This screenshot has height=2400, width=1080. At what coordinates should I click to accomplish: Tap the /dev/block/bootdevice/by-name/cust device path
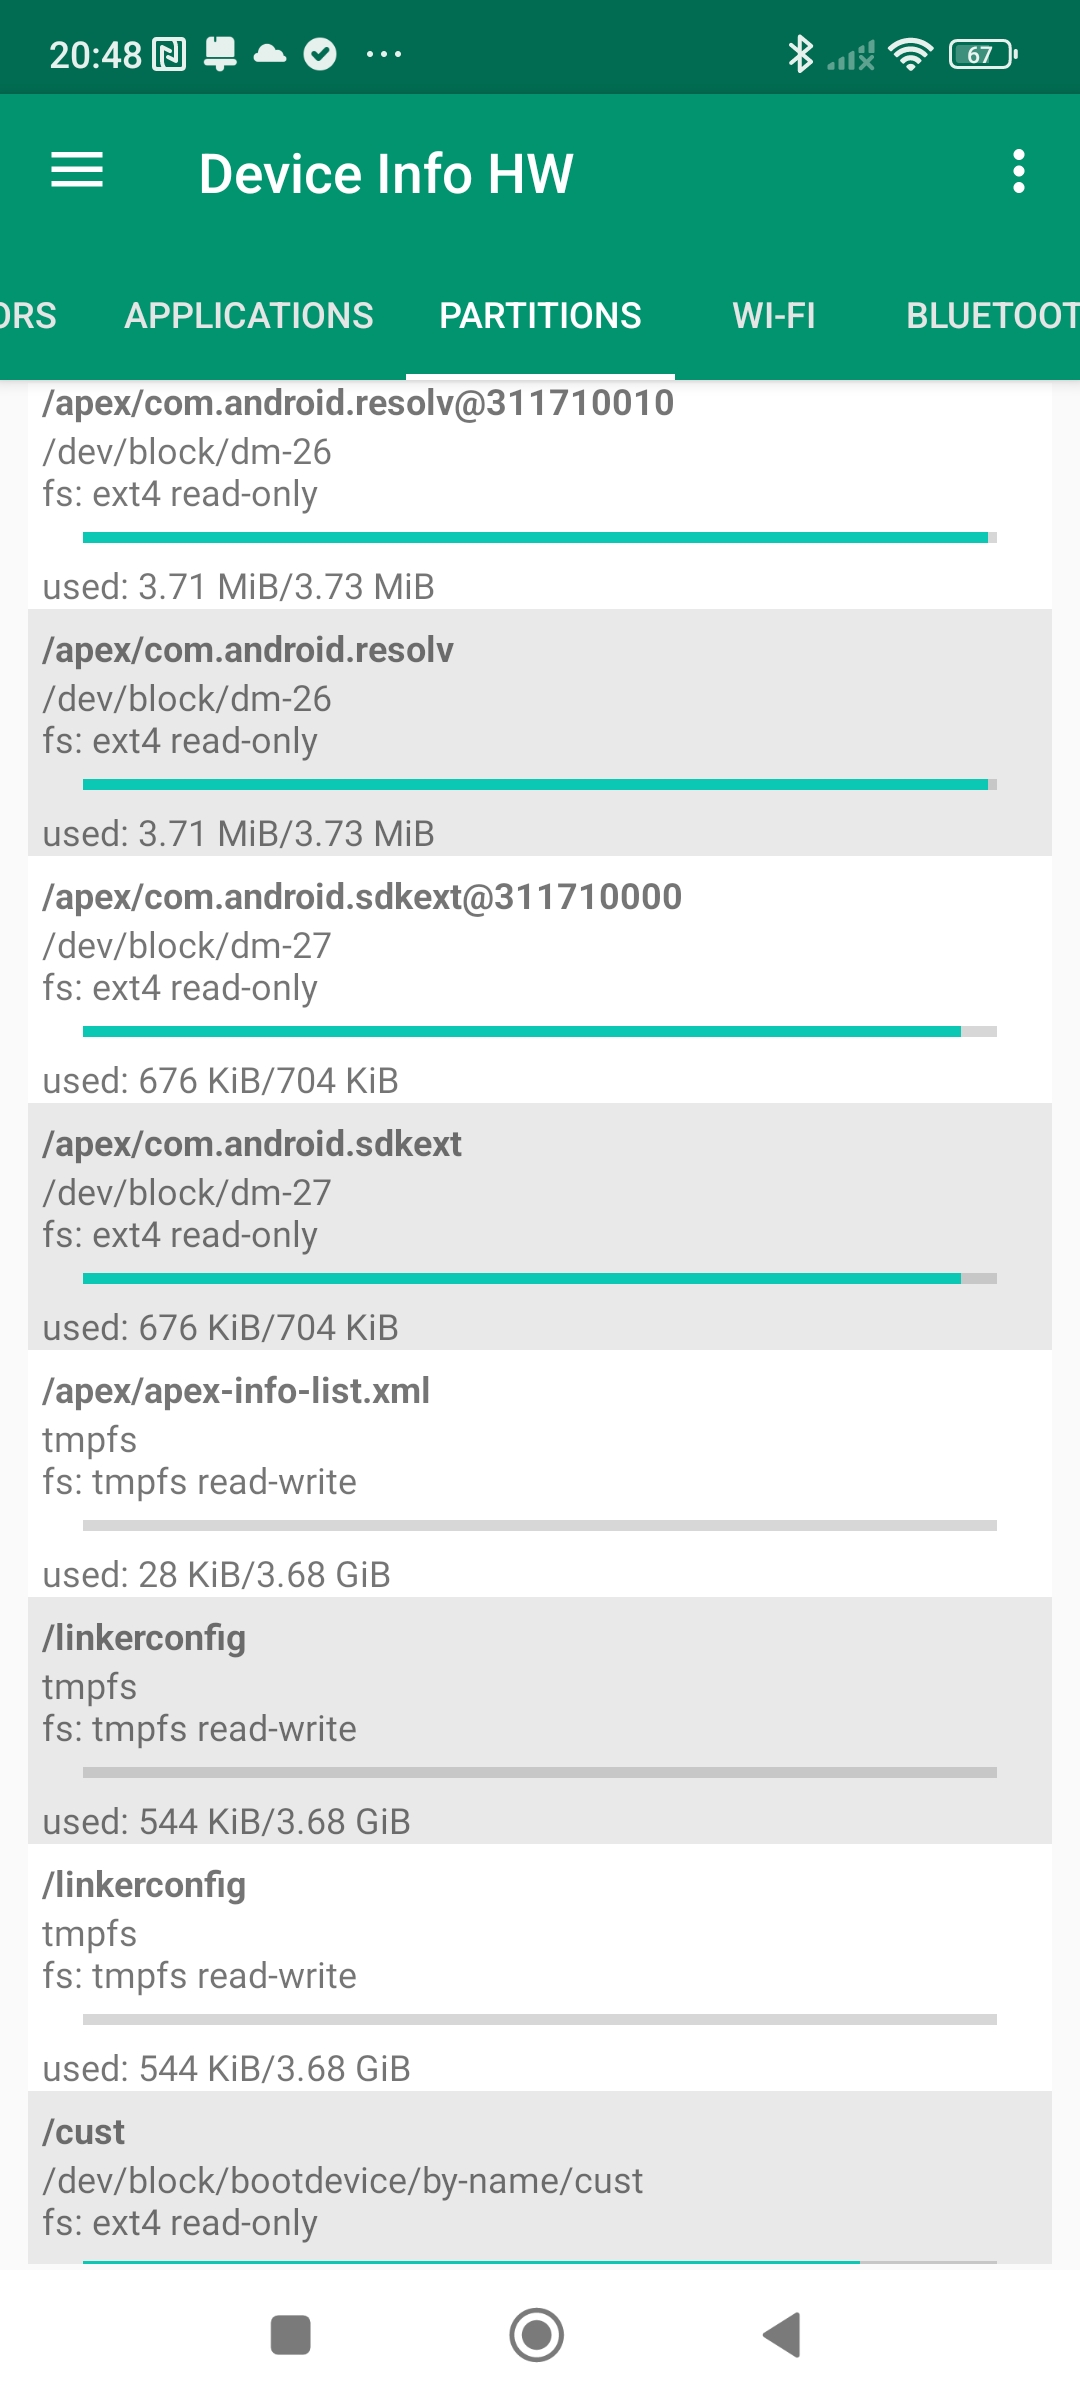point(342,2181)
